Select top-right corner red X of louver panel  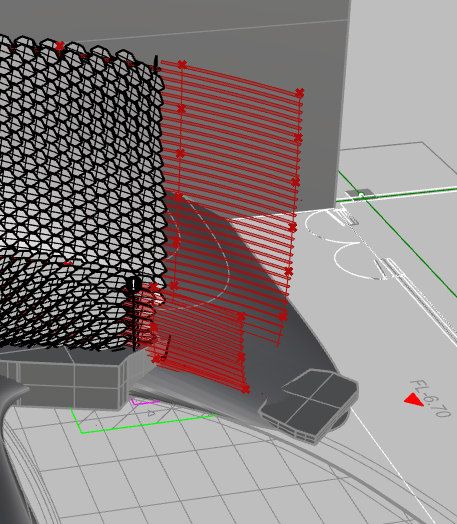pos(300,93)
